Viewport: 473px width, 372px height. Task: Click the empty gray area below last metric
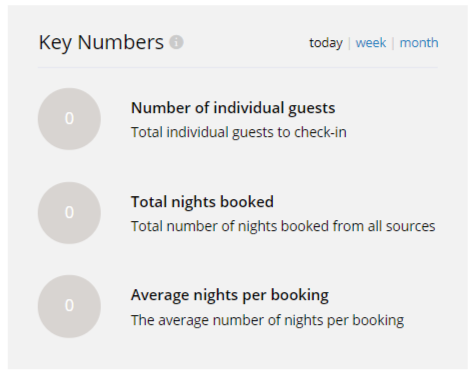(x=238, y=353)
